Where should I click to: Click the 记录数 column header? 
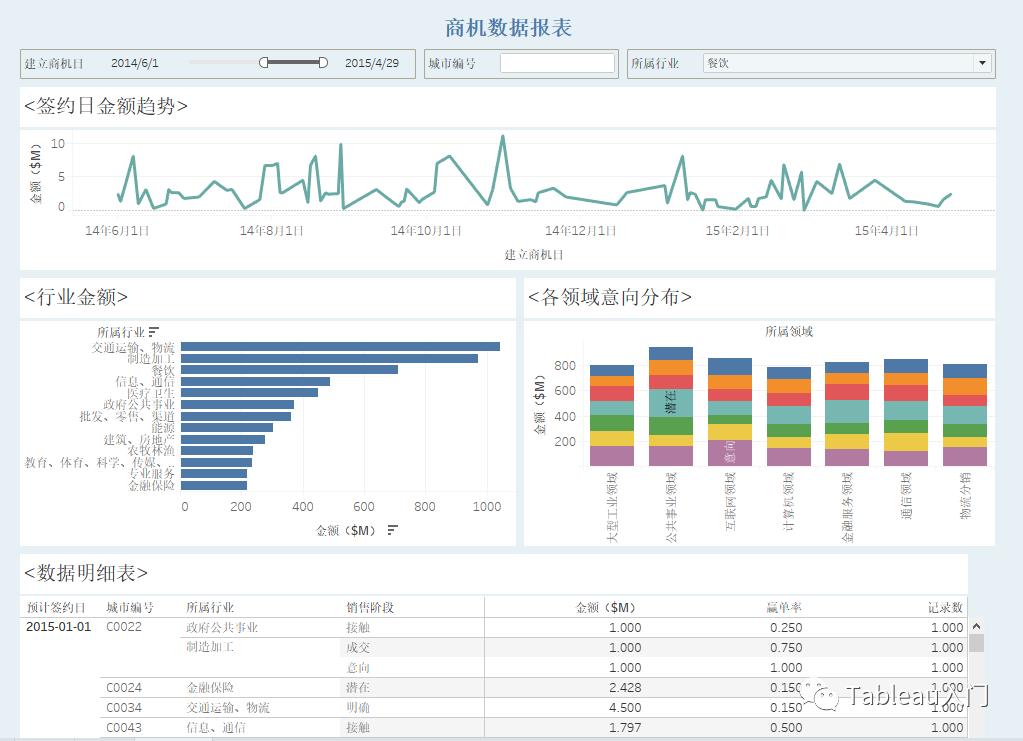click(x=945, y=607)
